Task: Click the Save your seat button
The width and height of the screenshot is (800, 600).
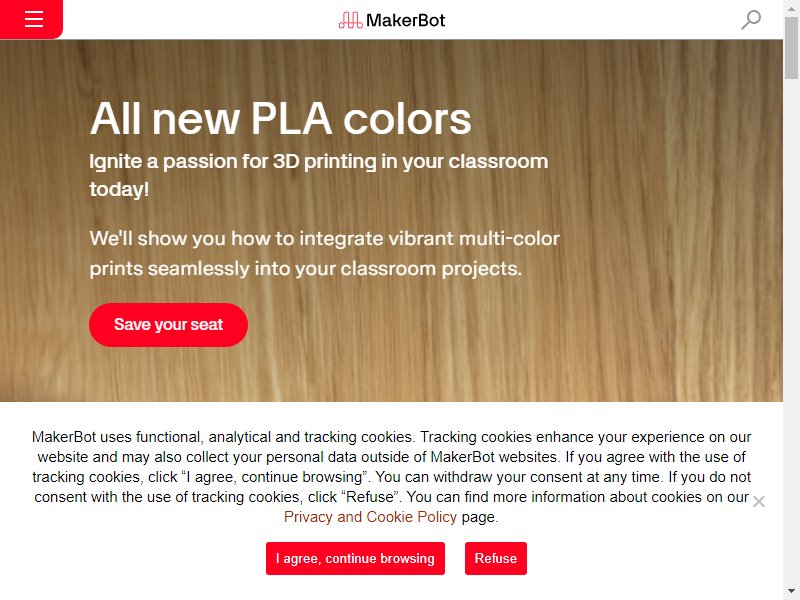Action: point(168,325)
